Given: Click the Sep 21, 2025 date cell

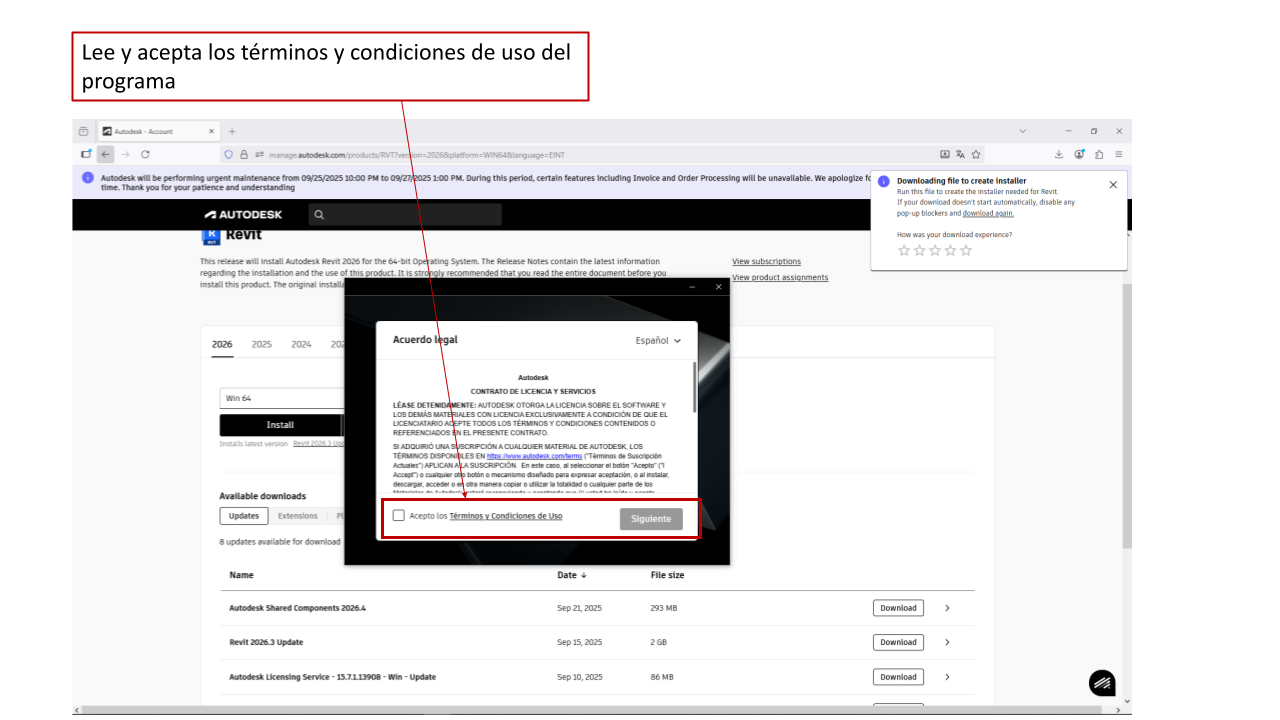Looking at the screenshot, I should [x=580, y=608].
